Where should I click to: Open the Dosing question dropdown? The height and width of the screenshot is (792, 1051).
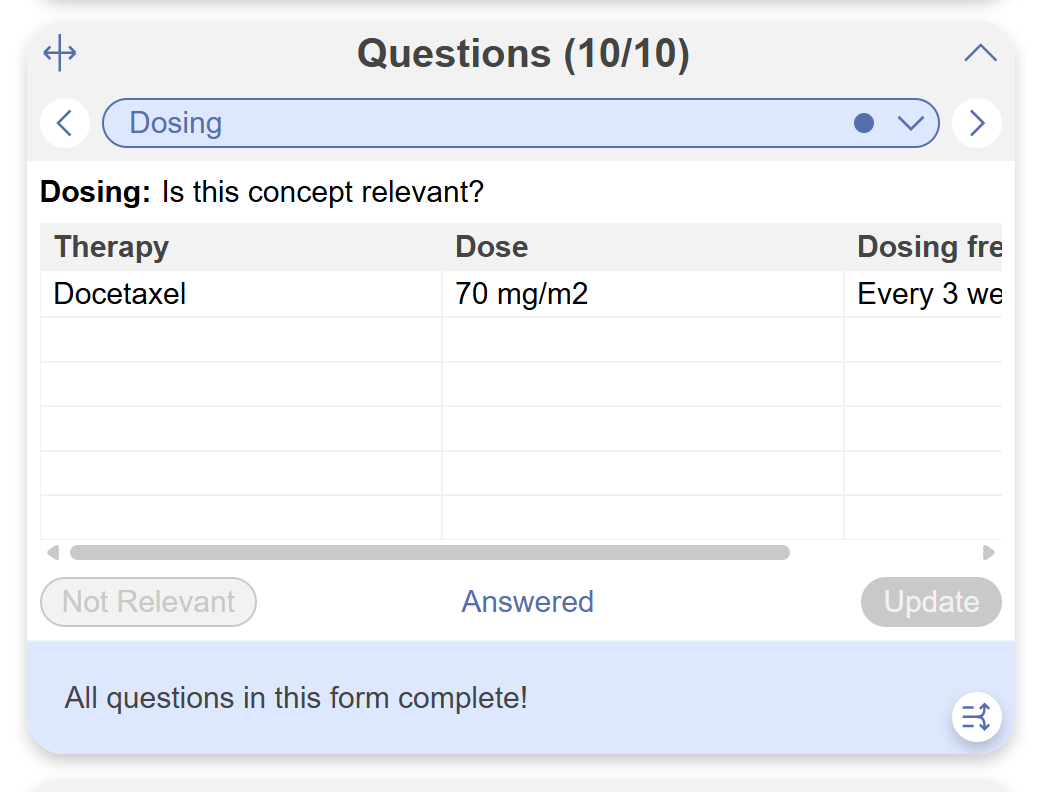click(910, 123)
